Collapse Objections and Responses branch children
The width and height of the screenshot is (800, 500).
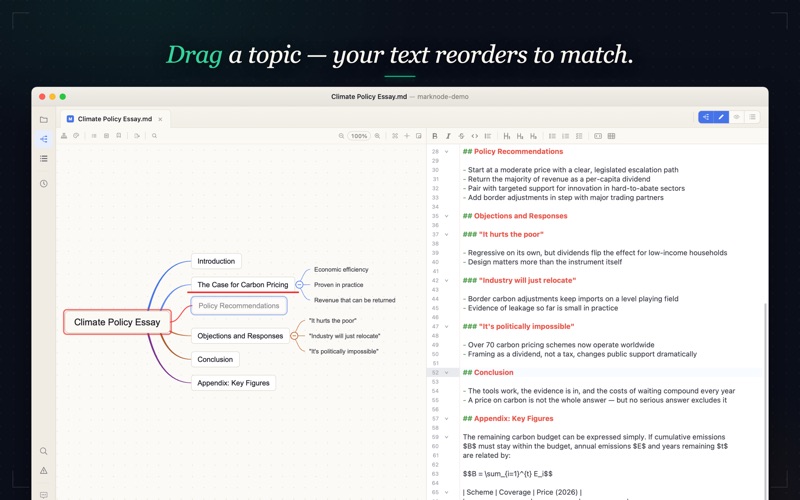[x=294, y=336]
